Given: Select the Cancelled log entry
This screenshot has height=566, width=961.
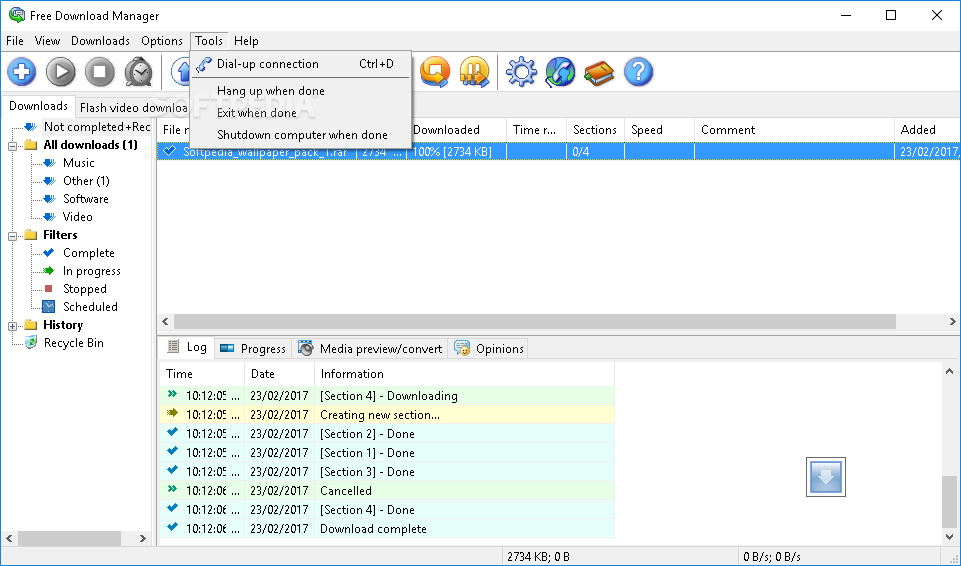Looking at the screenshot, I should click(x=387, y=491).
